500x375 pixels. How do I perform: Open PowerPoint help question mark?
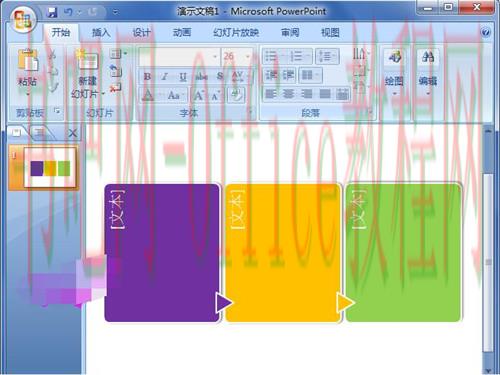tap(486, 32)
